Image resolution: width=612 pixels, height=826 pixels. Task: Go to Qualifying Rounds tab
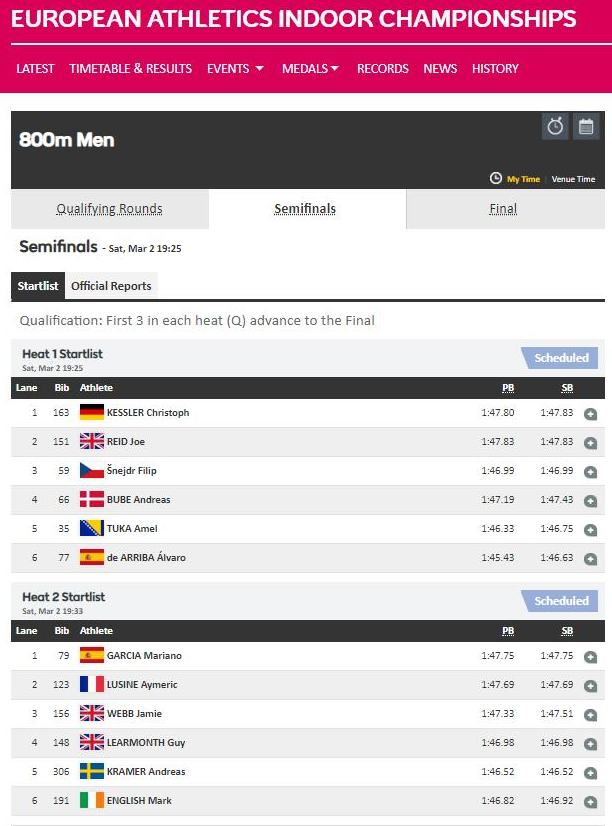coord(109,209)
